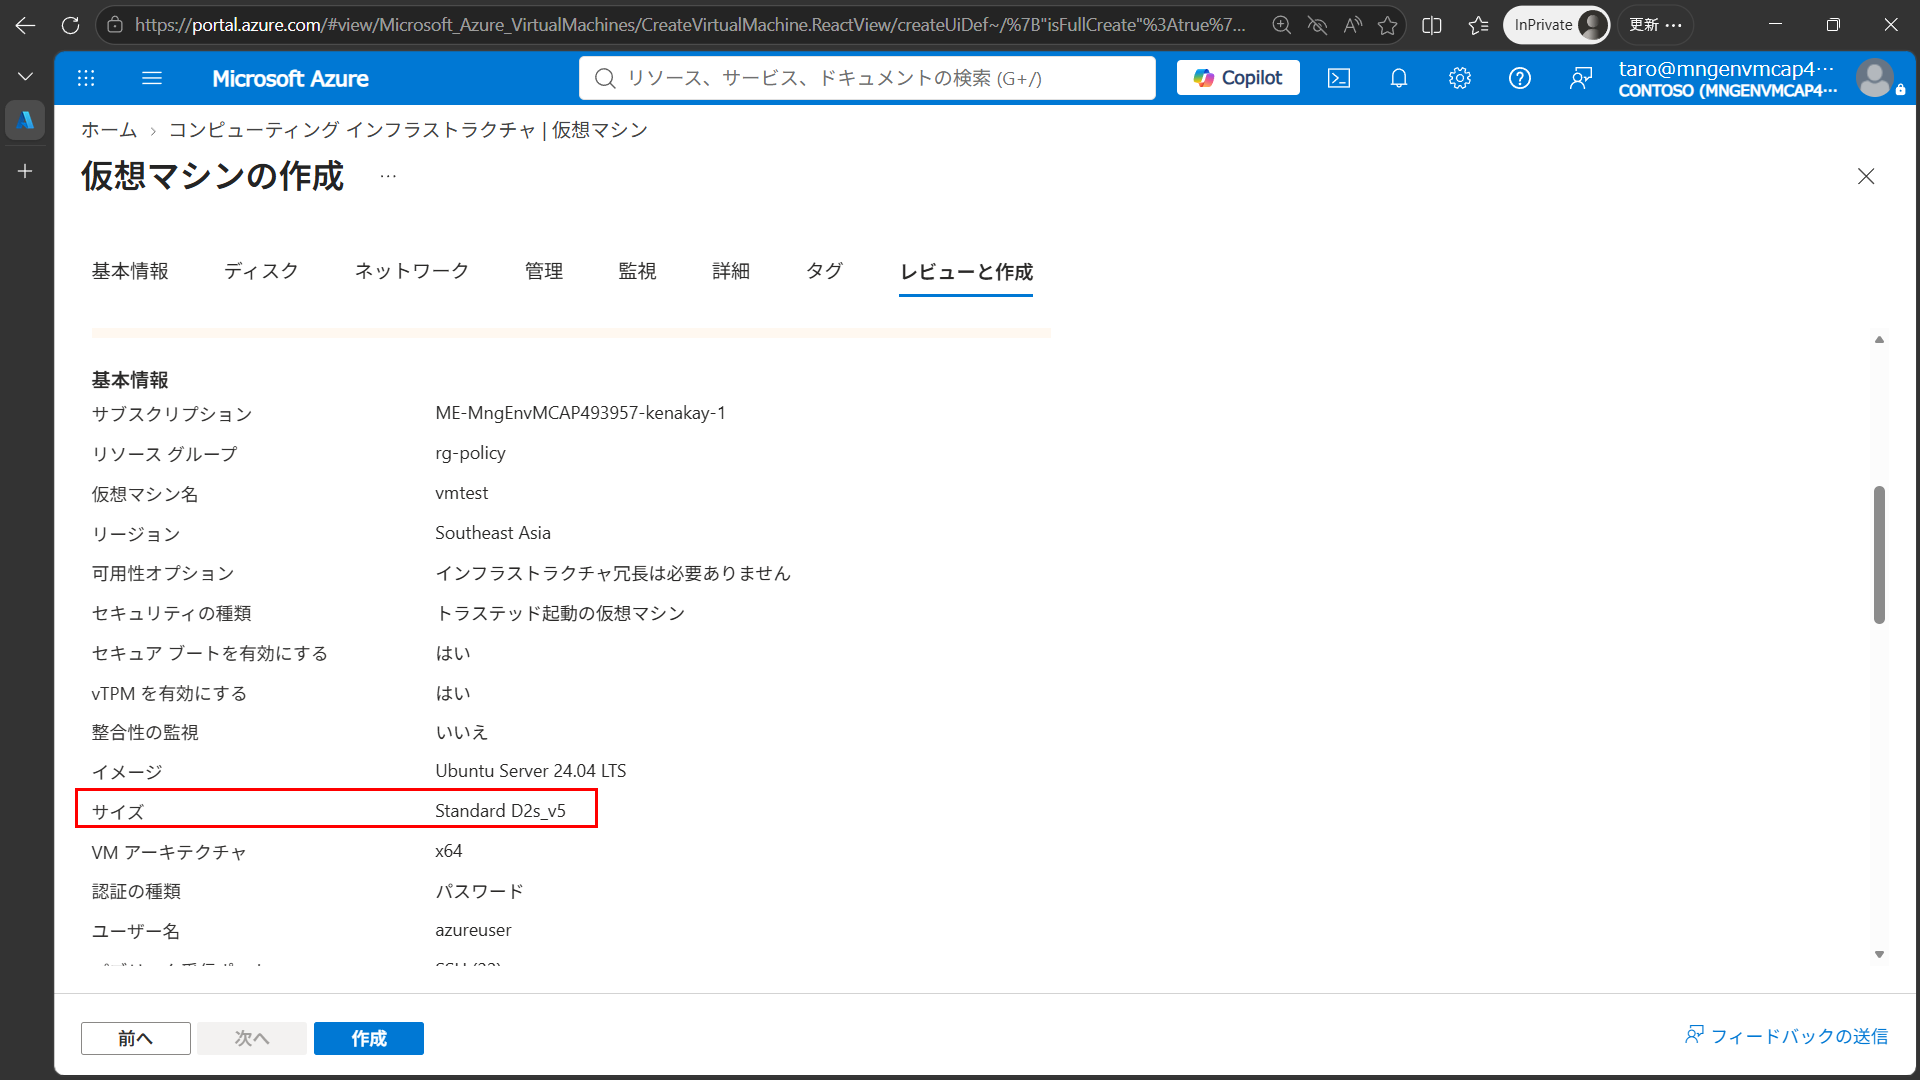Click scrollbar up arrow in review pane
The image size is (1920, 1080).
pos(1879,340)
